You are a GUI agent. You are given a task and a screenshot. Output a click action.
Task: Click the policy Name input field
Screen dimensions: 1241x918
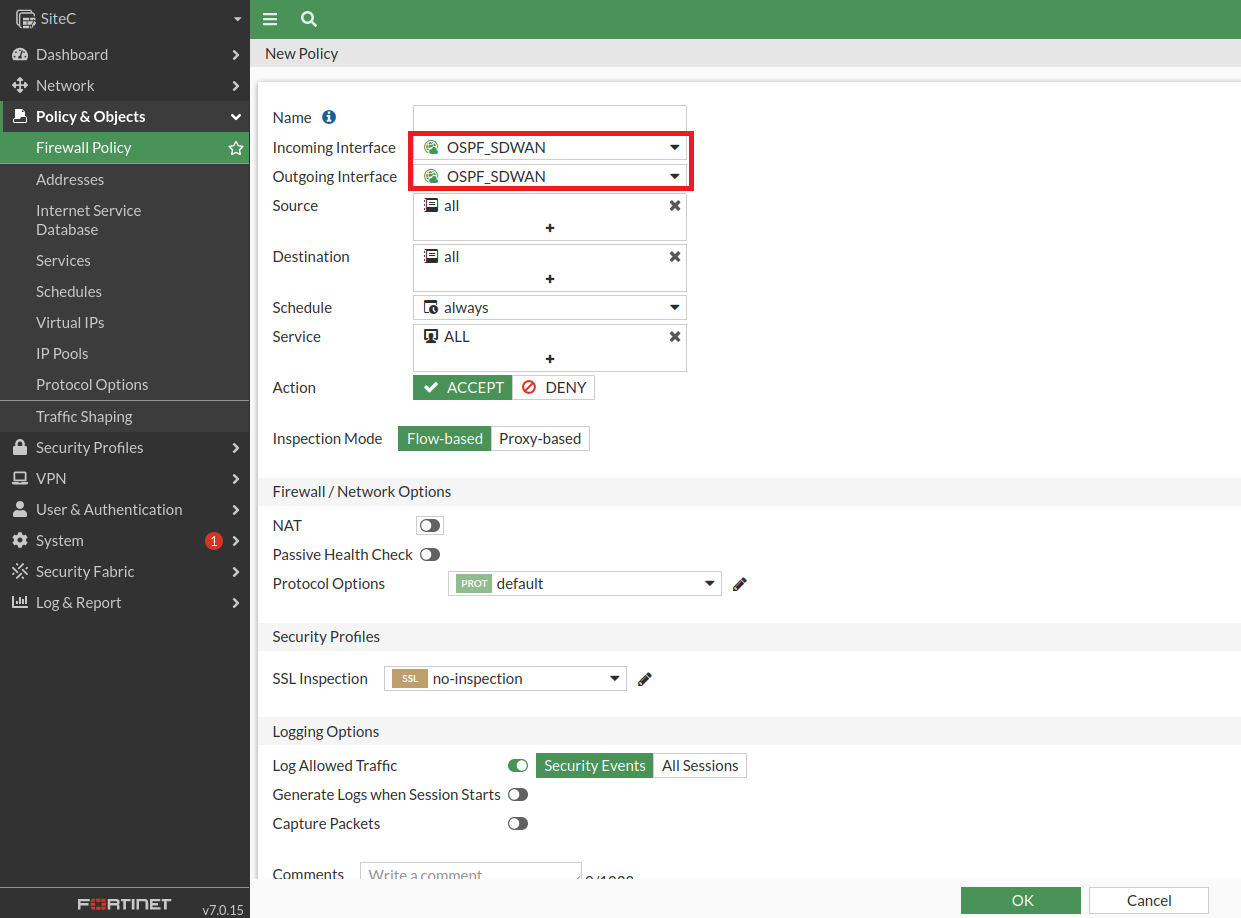click(x=550, y=117)
